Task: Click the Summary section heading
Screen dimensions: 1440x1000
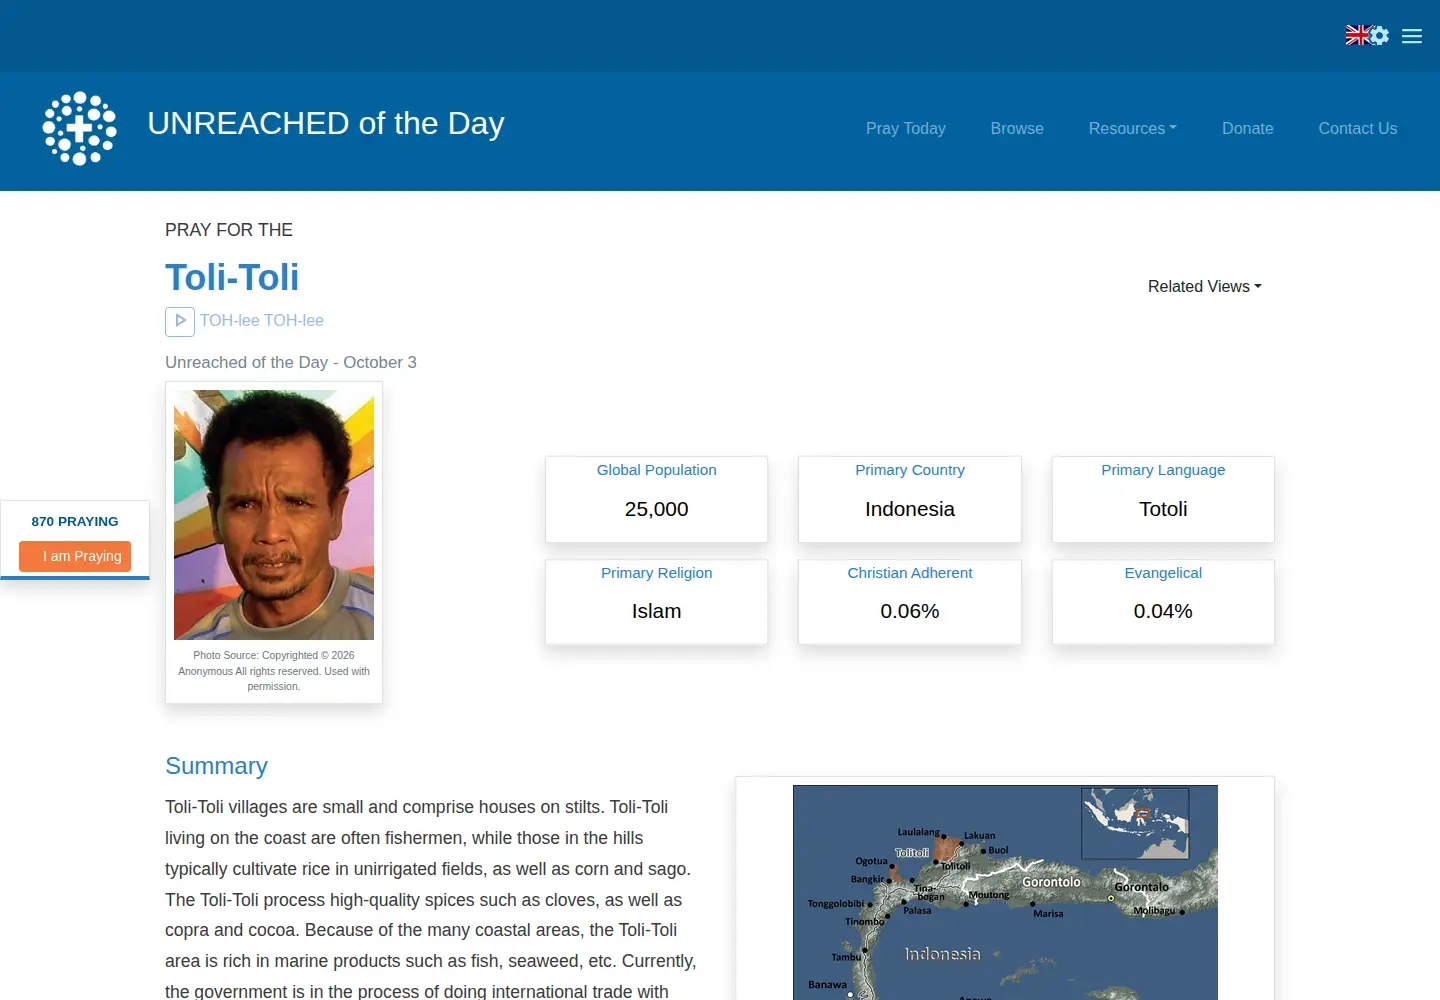Action: [216, 766]
